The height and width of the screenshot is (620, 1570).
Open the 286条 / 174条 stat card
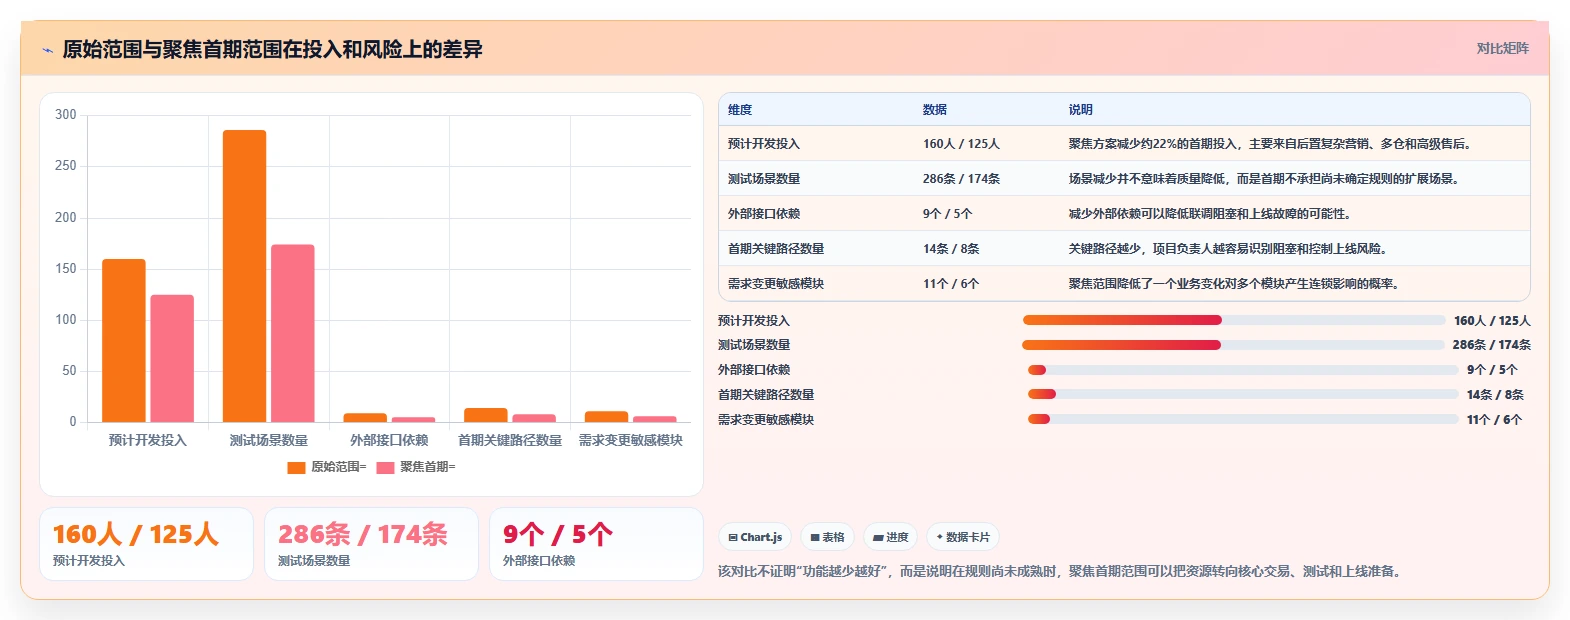(x=371, y=544)
